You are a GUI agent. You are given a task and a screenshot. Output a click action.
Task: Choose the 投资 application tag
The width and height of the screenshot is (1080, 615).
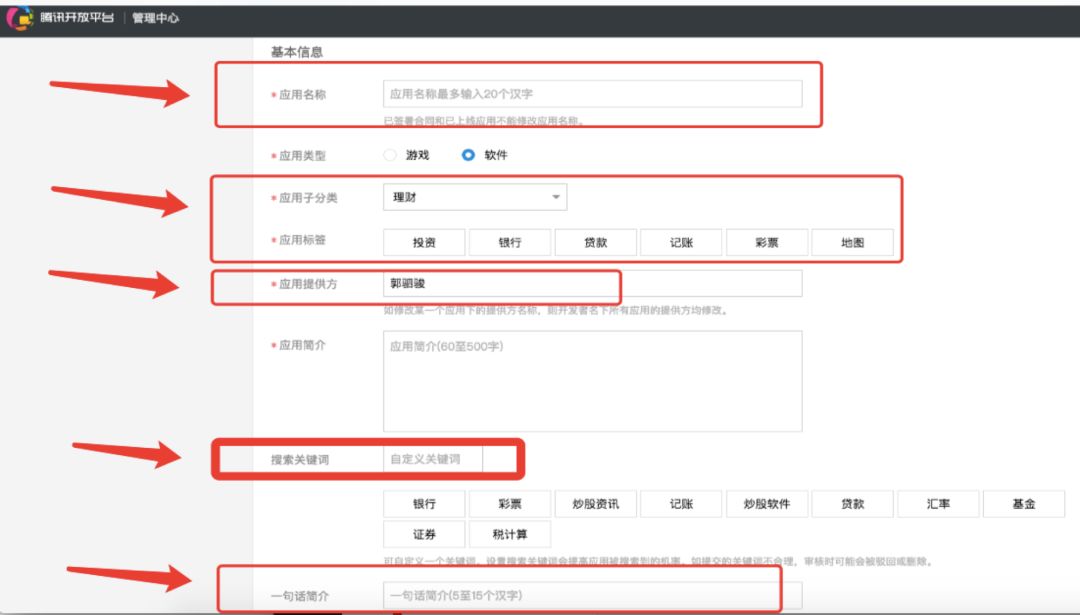(x=424, y=243)
